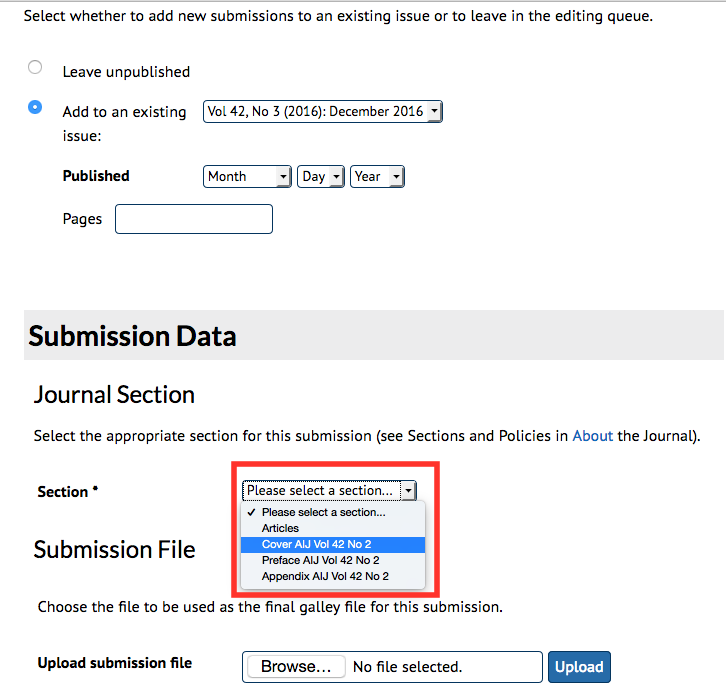Click the Year selector arrow icon

(396, 176)
